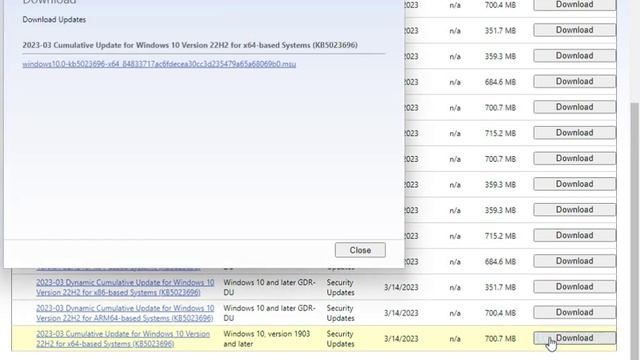
Task: Select the dialog heading 2023-03 Cumulative Update (KB5023696)
Action: tap(190, 45)
